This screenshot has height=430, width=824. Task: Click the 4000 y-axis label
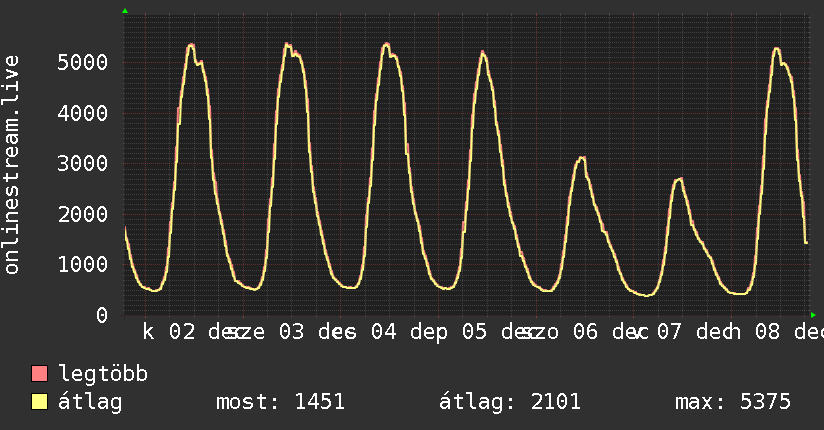click(83, 113)
